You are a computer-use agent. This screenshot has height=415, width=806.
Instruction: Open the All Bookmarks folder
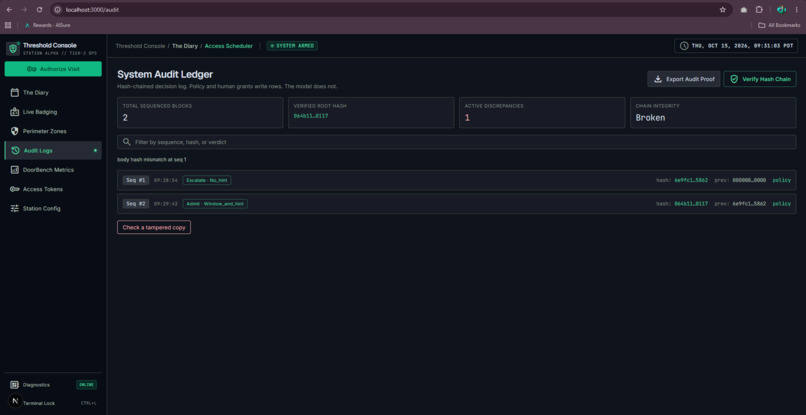coord(779,25)
